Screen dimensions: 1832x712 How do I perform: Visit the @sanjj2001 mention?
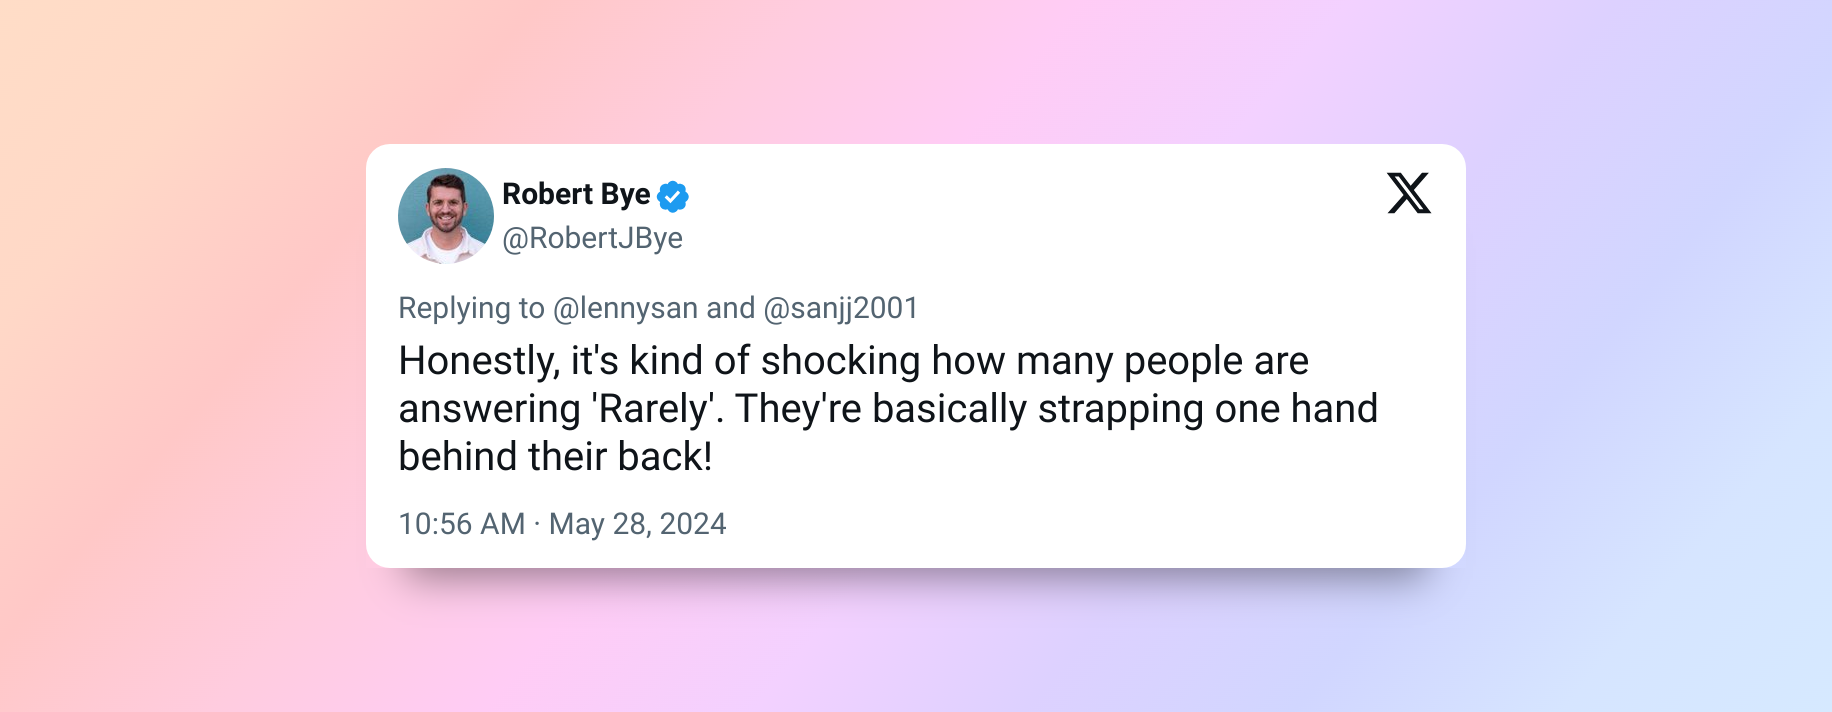[841, 308]
